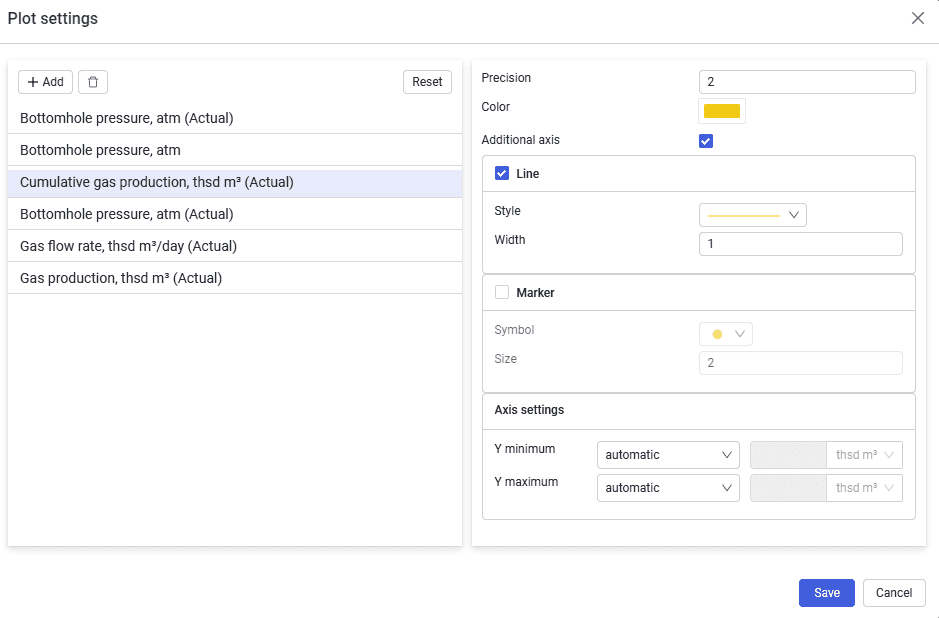Click the Save button
Screen dimensions: 939x618
[x=826, y=593]
